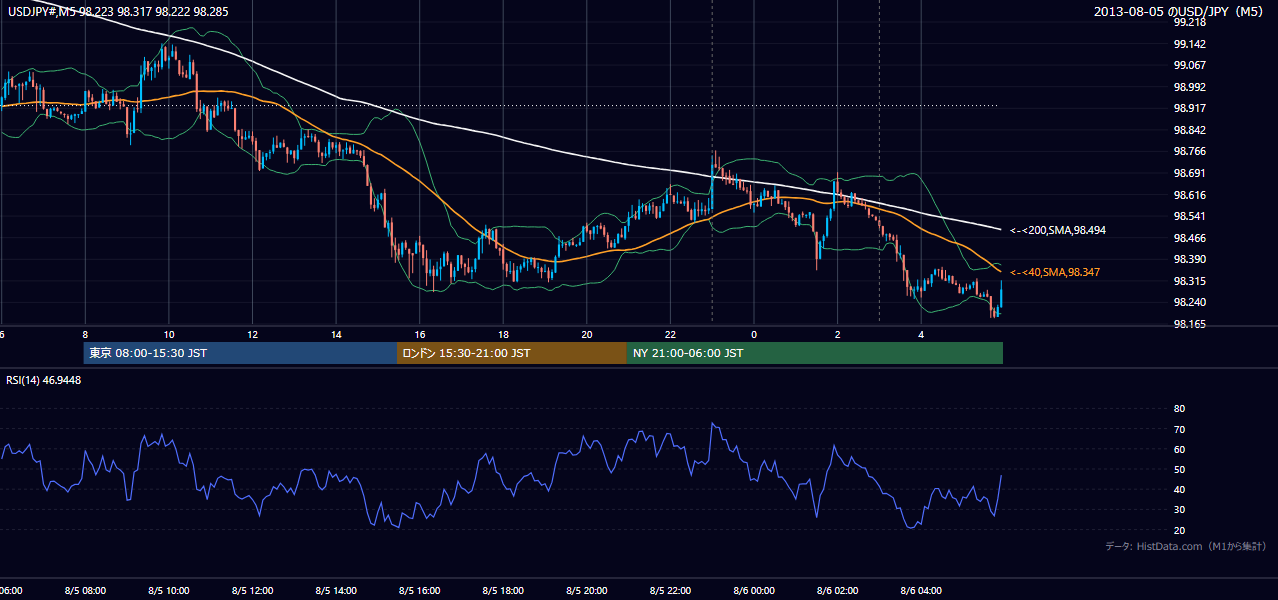Click the 98.240 price axis label
Screen dimensions: 1278x600
[1189, 302]
